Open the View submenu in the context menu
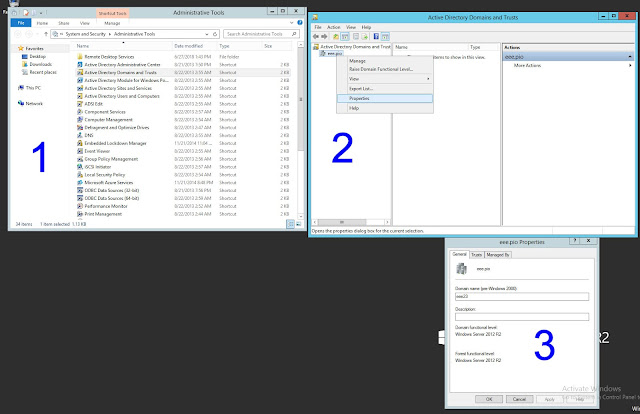 [x=384, y=79]
